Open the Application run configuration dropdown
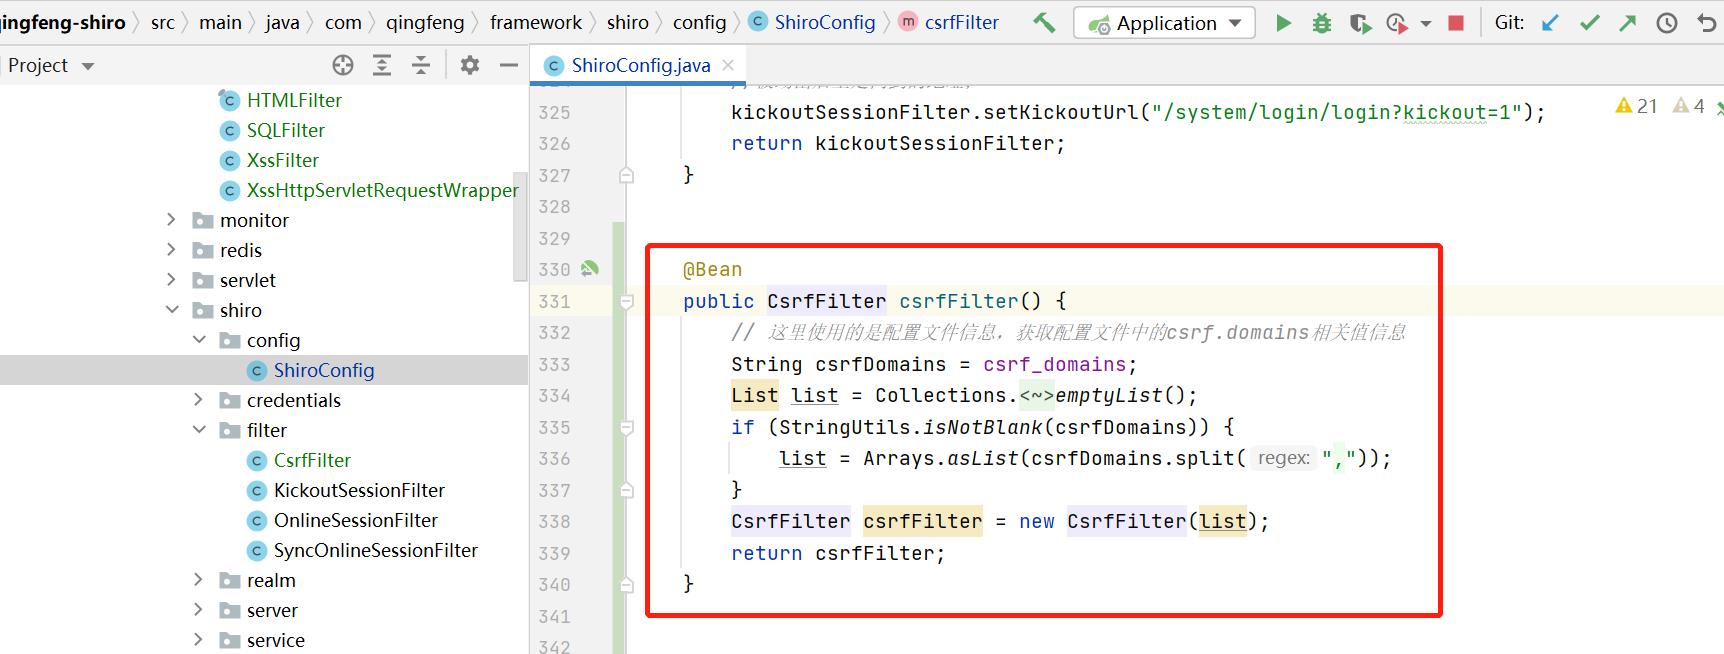This screenshot has width=1724, height=654. click(x=1164, y=23)
